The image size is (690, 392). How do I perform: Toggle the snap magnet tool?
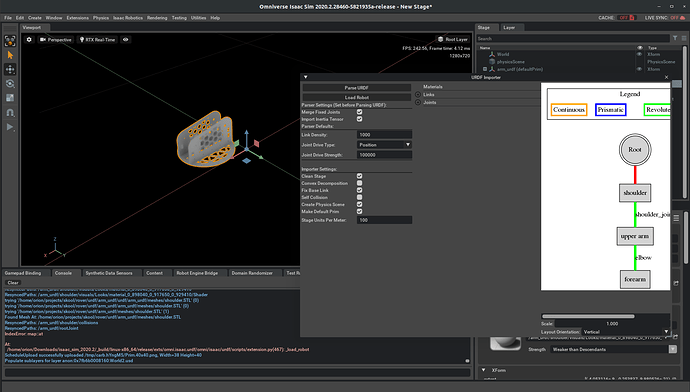coord(10,113)
